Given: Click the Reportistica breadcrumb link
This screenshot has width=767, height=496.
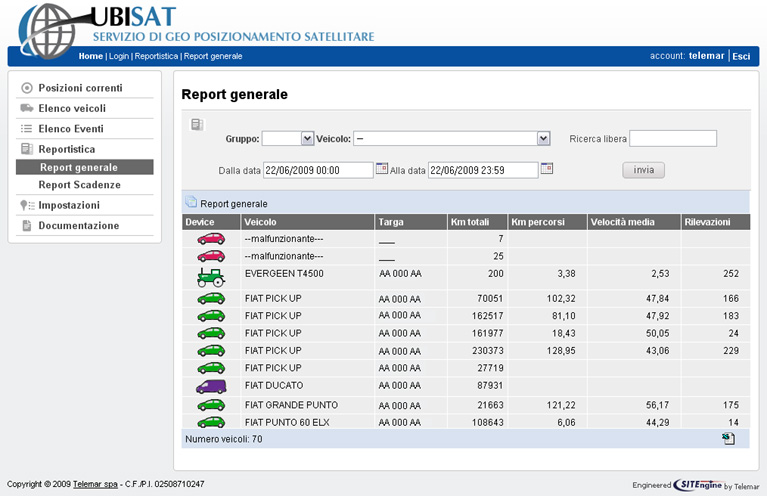Looking at the screenshot, I should click(157, 56).
